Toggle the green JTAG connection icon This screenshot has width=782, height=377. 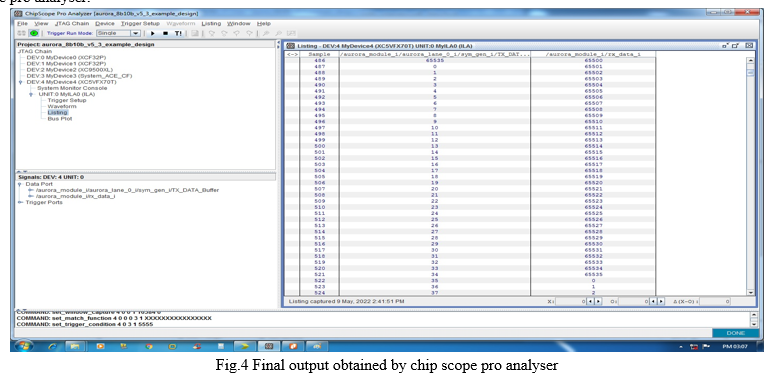coord(33,33)
